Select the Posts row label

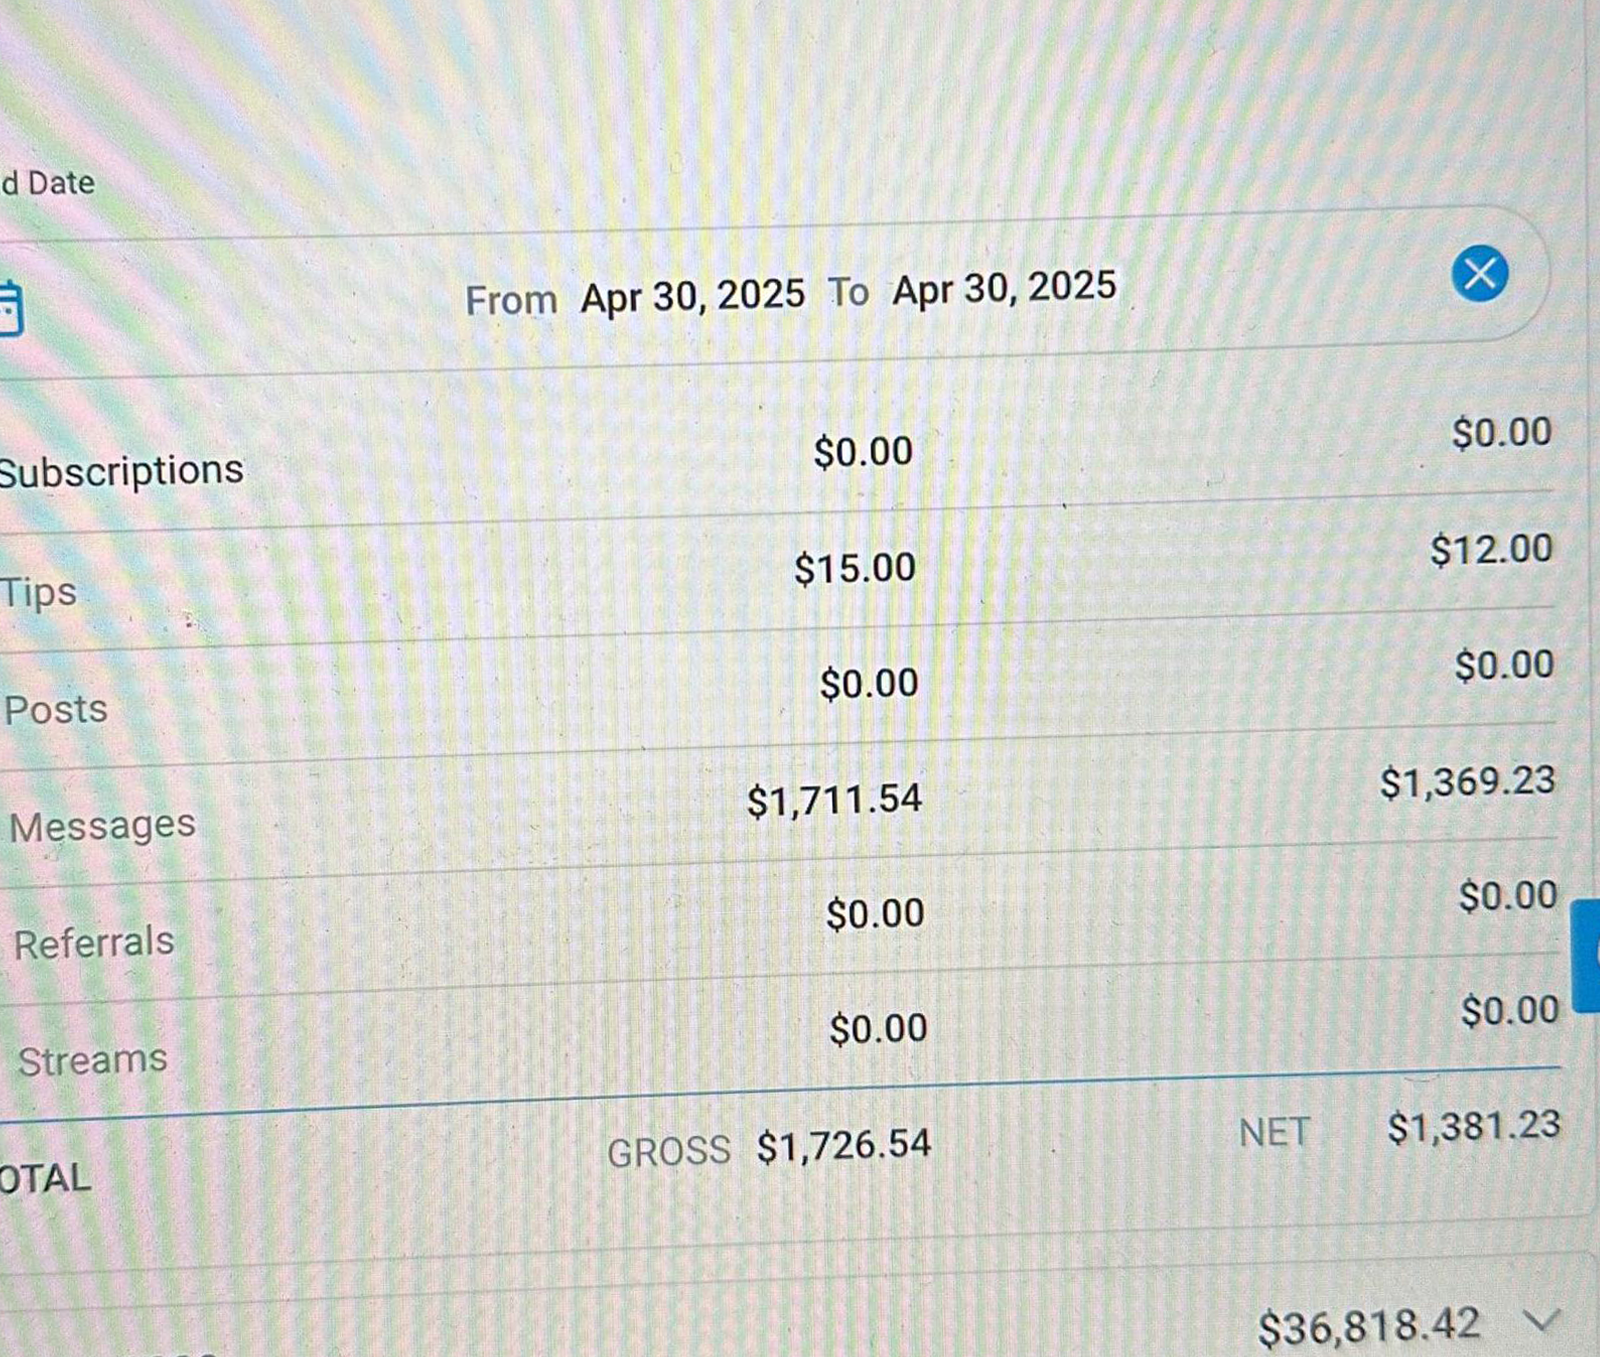56,710
